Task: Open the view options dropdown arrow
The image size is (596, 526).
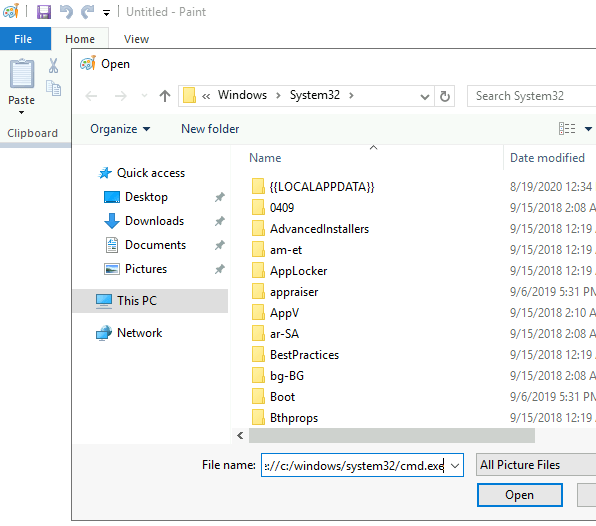Action: tap(588, 129)
